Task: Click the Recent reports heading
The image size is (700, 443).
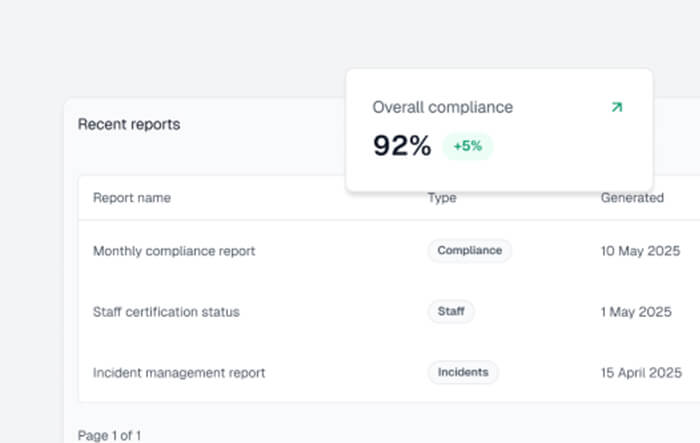Action: 129,124
